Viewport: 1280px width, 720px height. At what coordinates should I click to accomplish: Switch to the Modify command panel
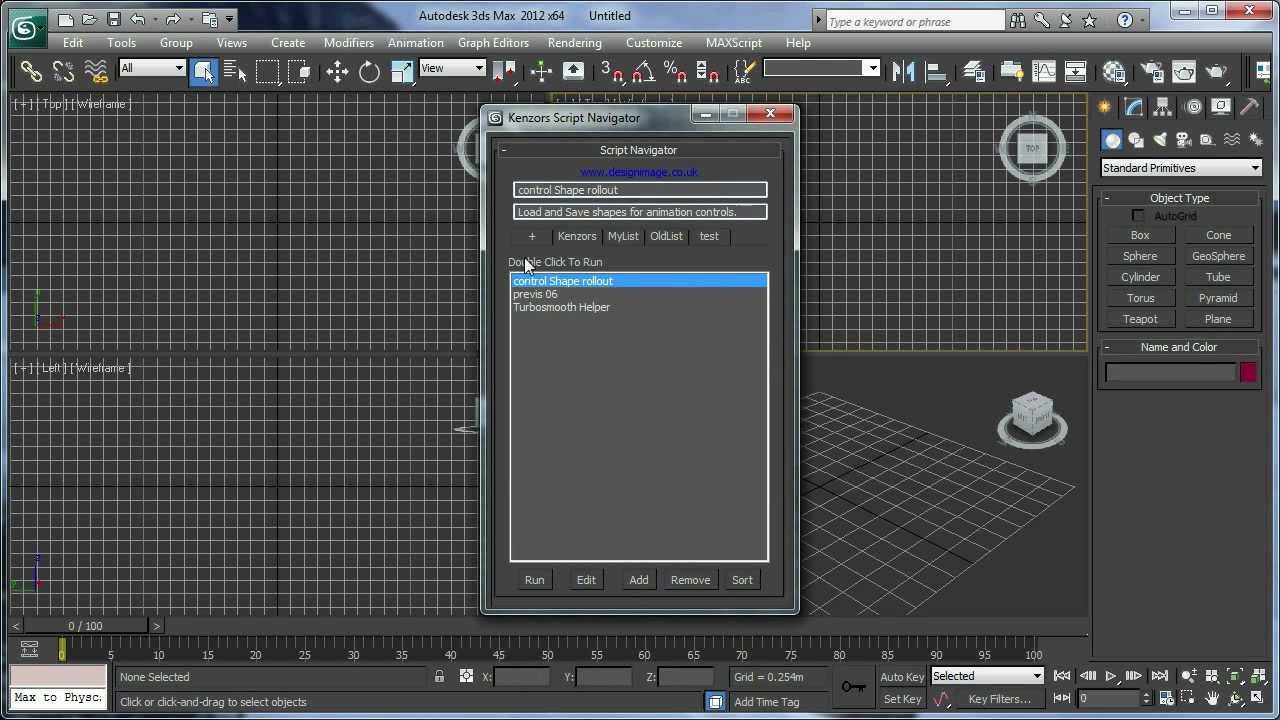[x=1133, y=107]
